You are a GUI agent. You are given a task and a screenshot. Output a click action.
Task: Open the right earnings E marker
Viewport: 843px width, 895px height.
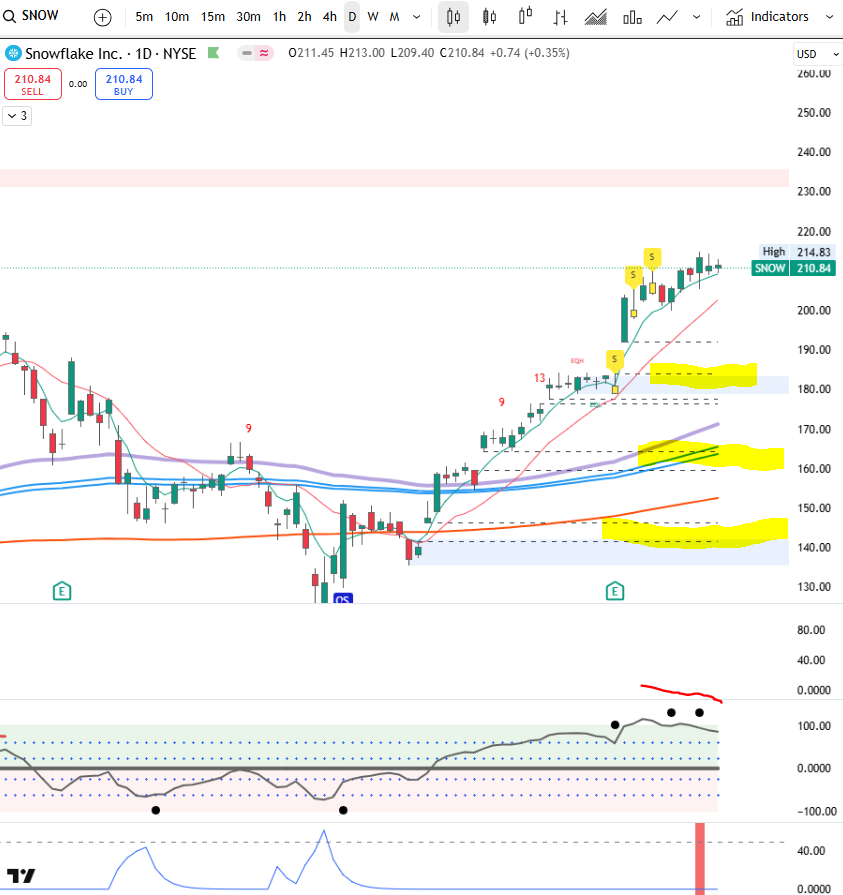(x=615, y=591)
